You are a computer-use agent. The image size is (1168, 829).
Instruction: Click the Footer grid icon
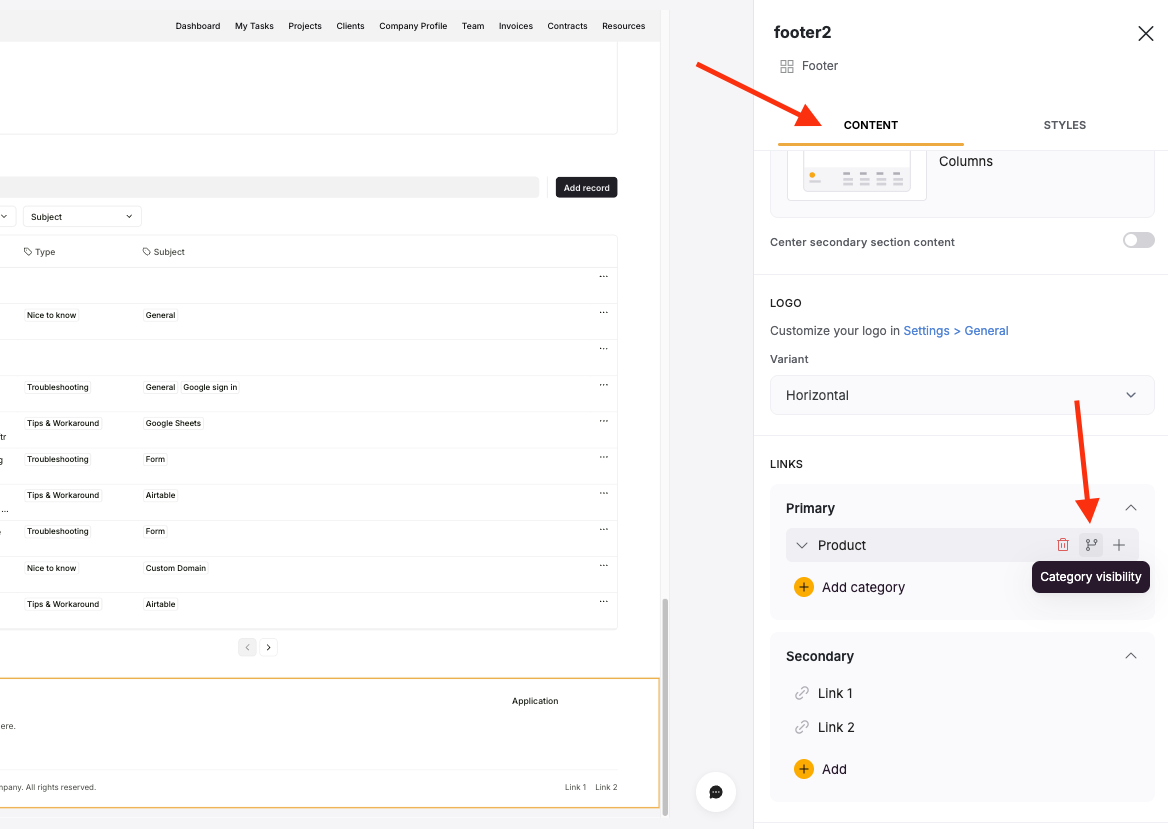(x=787, y=66)
